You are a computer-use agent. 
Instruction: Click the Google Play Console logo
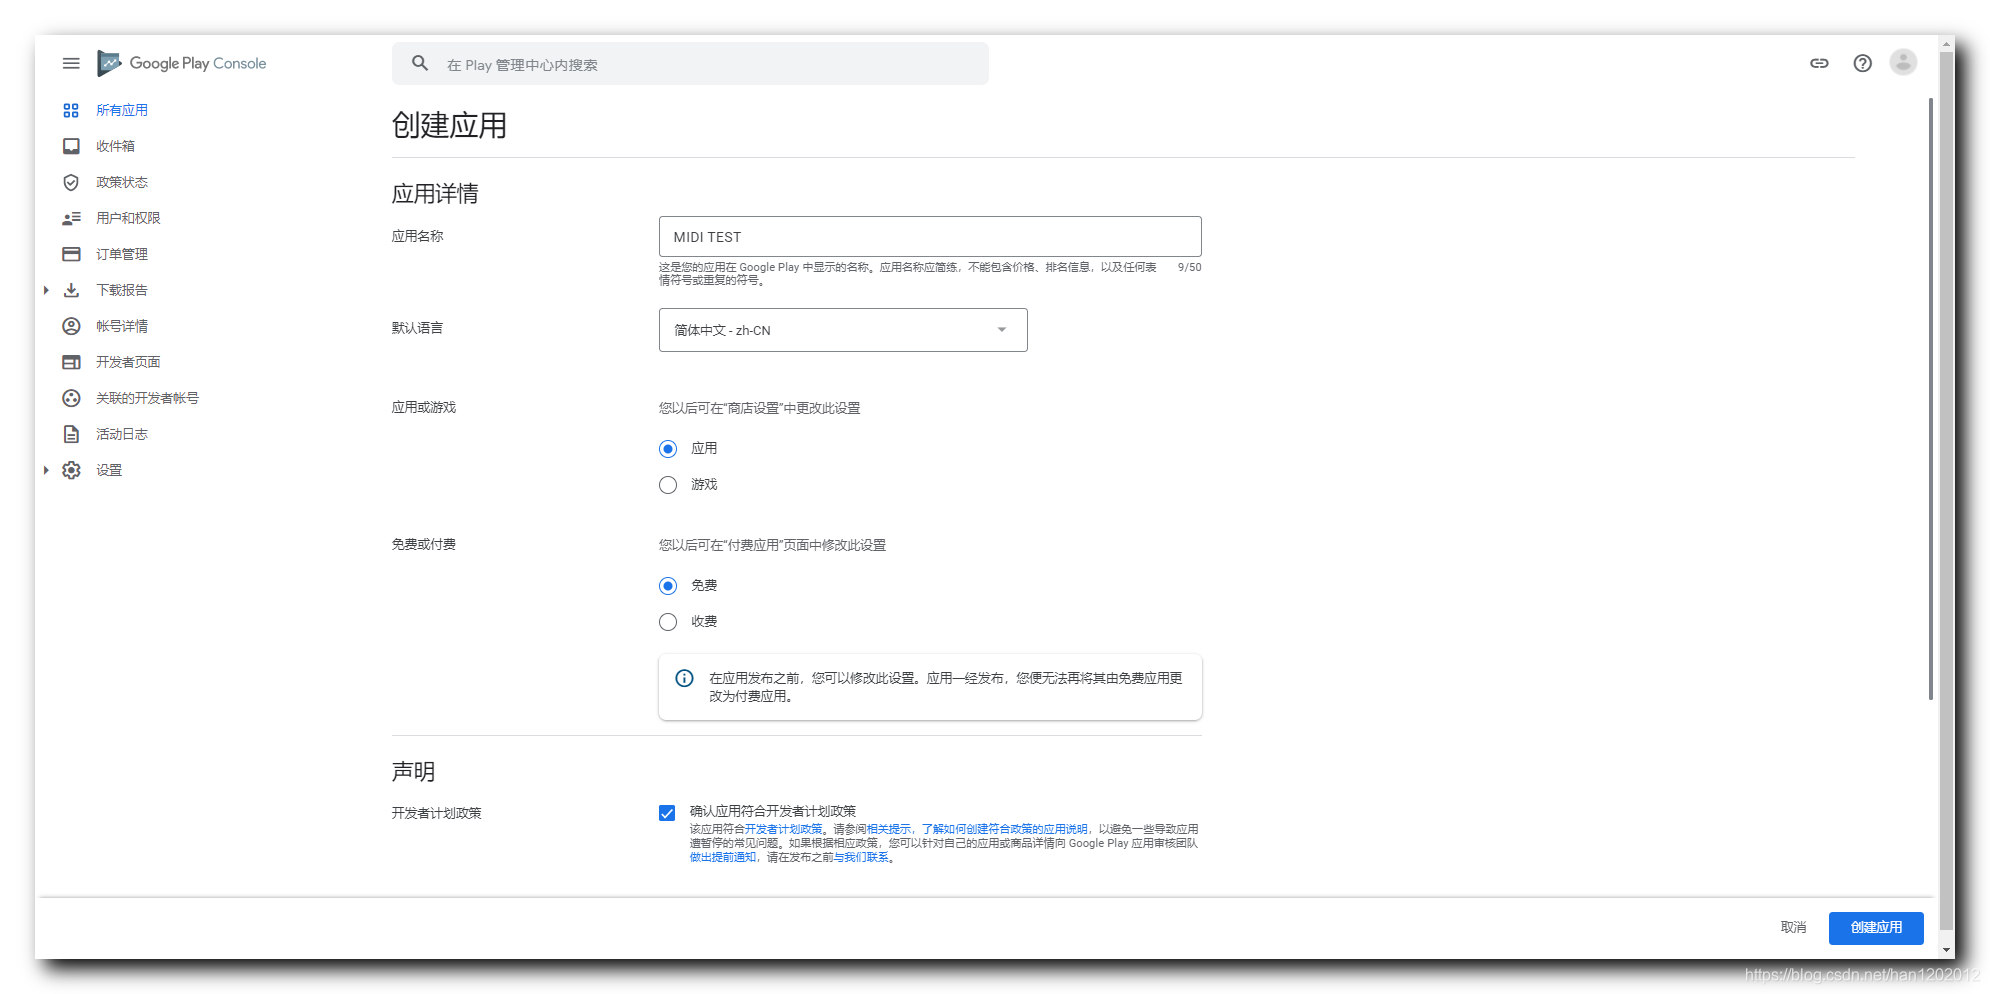tap(182, 63)
